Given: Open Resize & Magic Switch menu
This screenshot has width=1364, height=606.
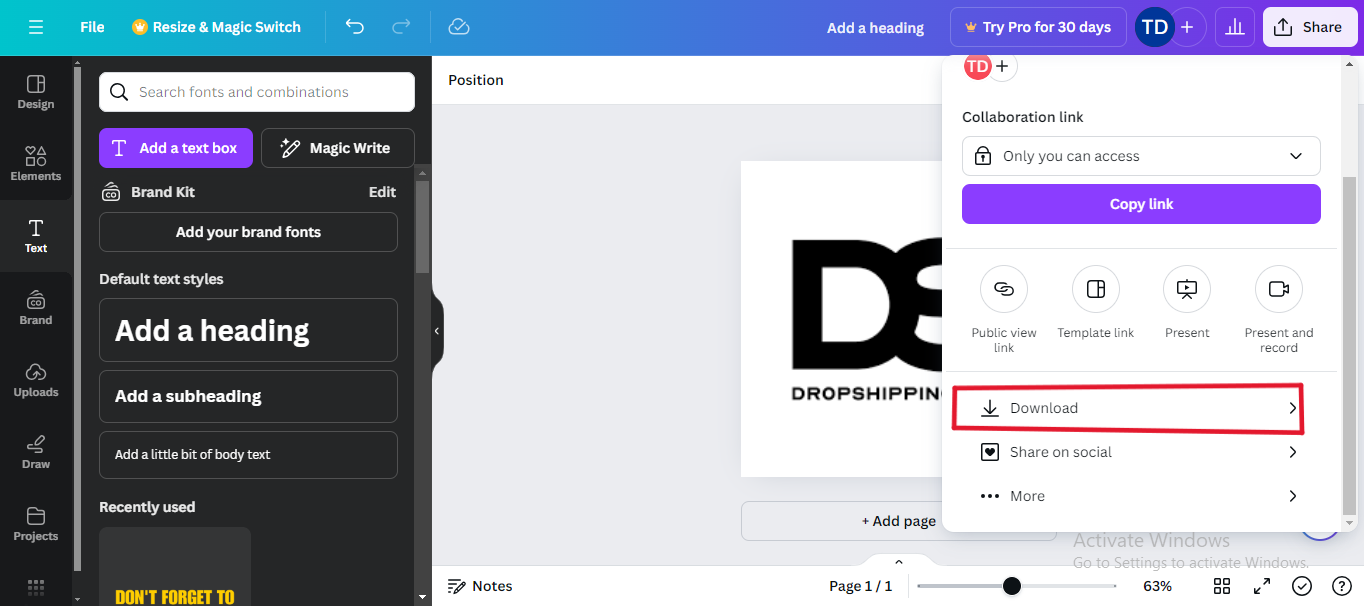Looking at the screenshot, I should click(216, 27).
